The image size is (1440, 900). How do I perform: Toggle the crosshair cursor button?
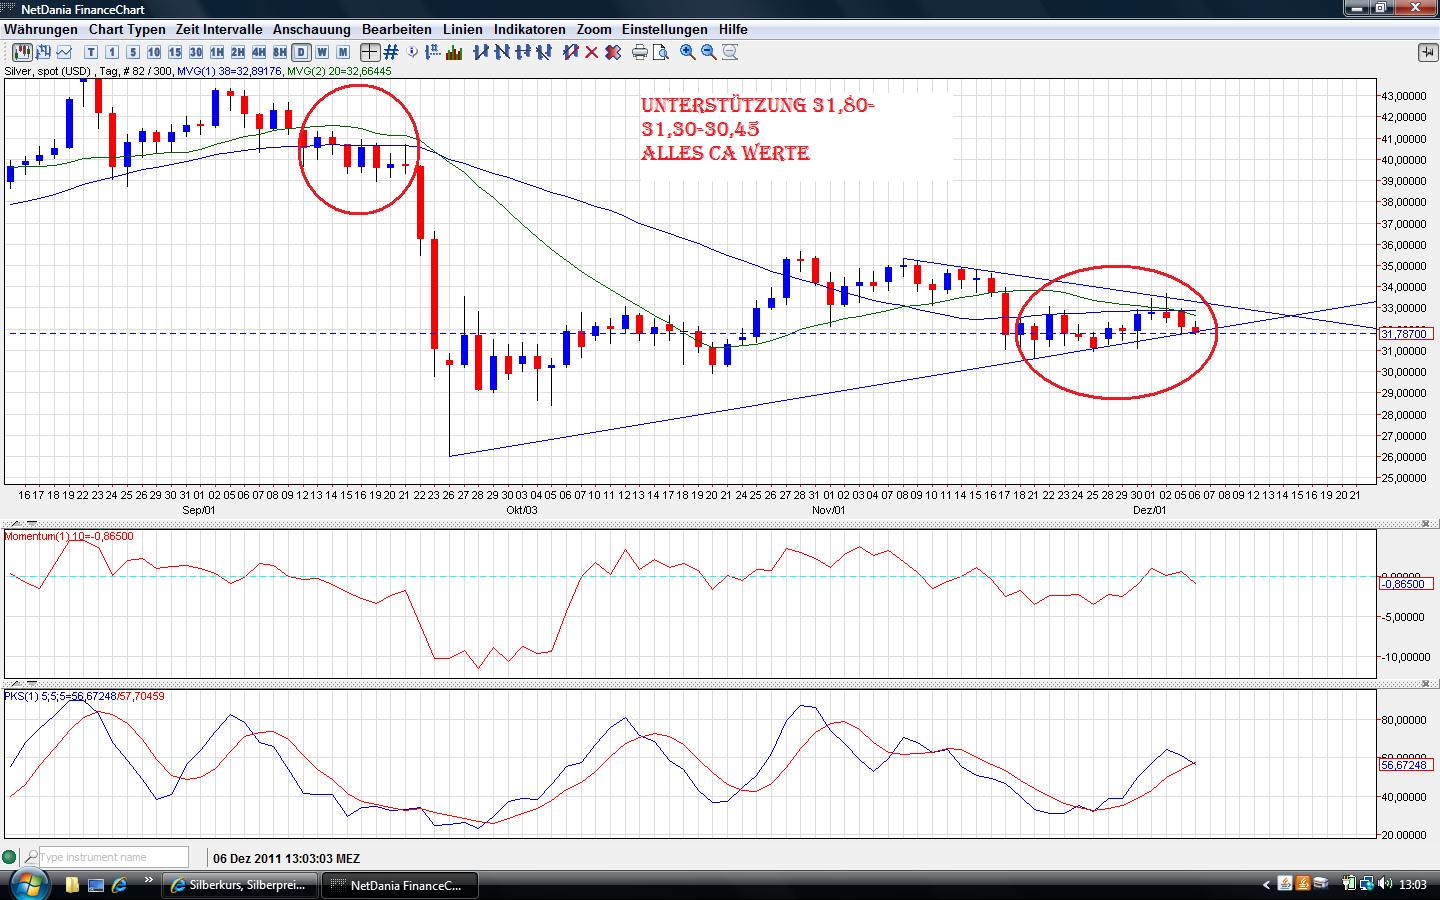coord(370,52)
